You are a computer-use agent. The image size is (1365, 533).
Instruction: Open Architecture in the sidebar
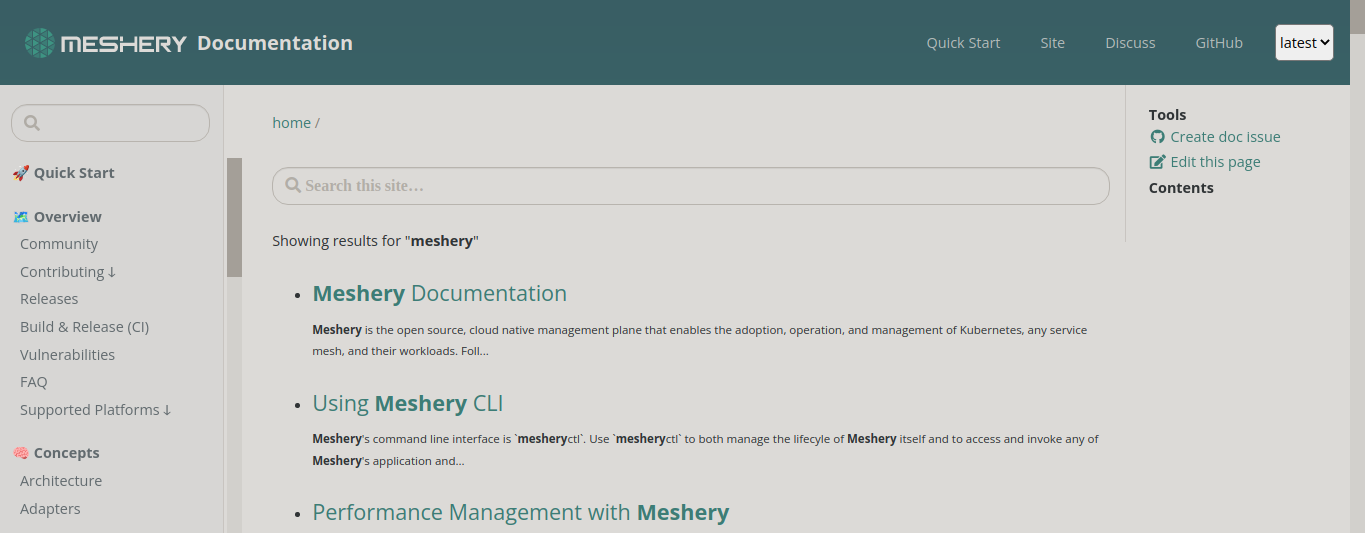[x=61, y=481]
